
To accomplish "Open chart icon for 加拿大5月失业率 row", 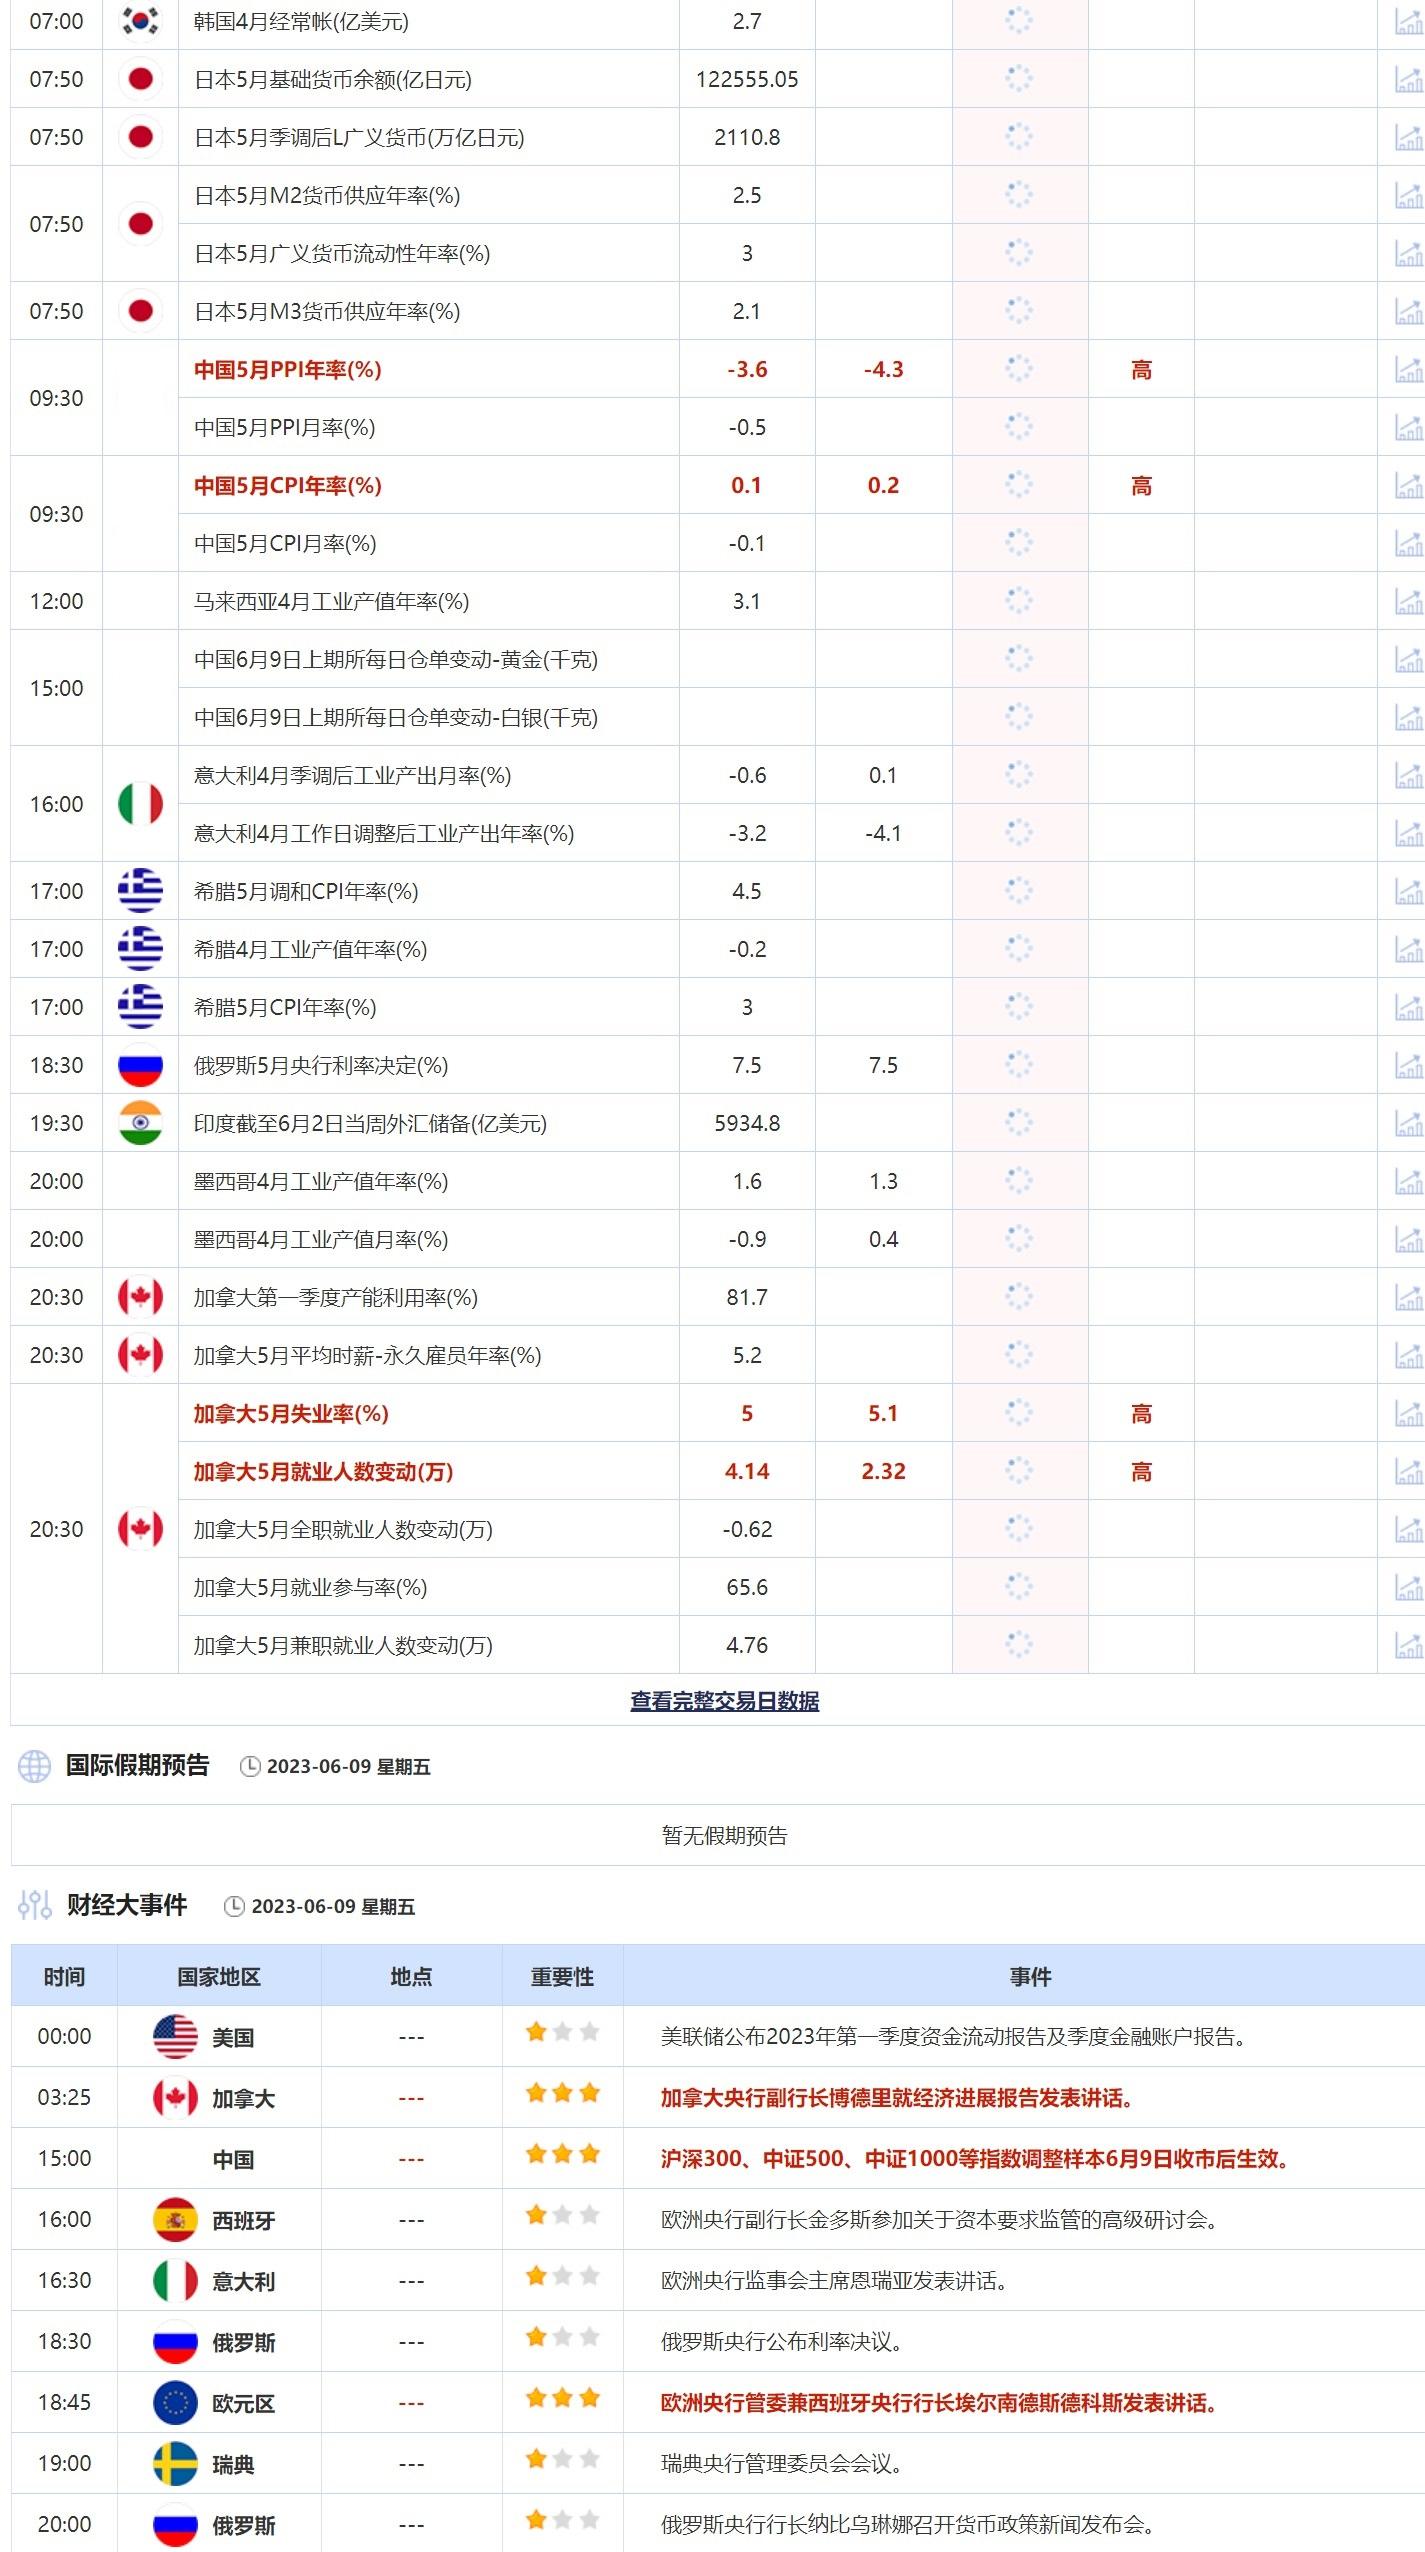I will coord(1408,1414).
